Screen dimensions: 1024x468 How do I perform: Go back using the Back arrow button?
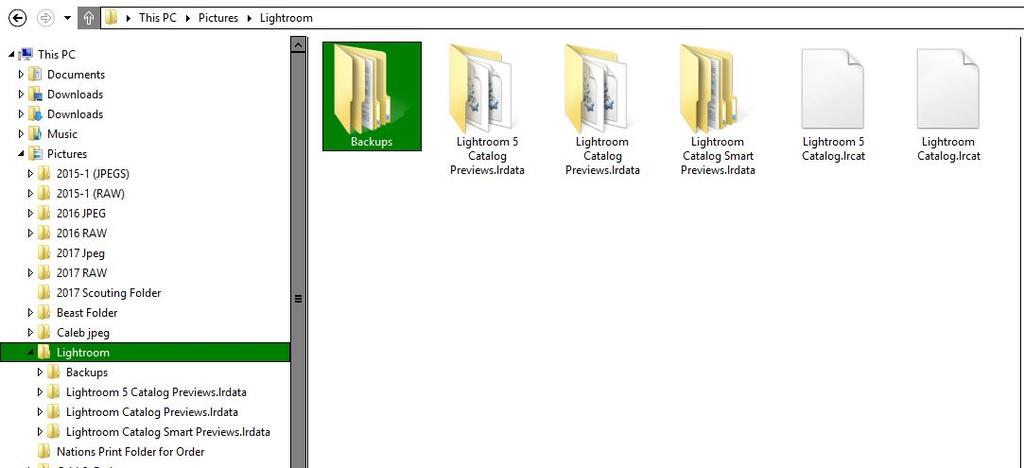17,18
